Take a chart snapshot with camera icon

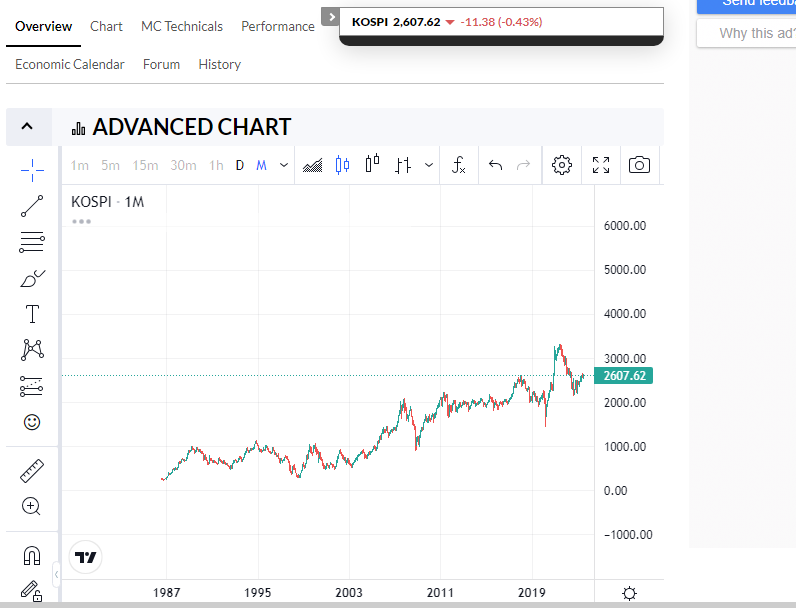click(639, 165)
